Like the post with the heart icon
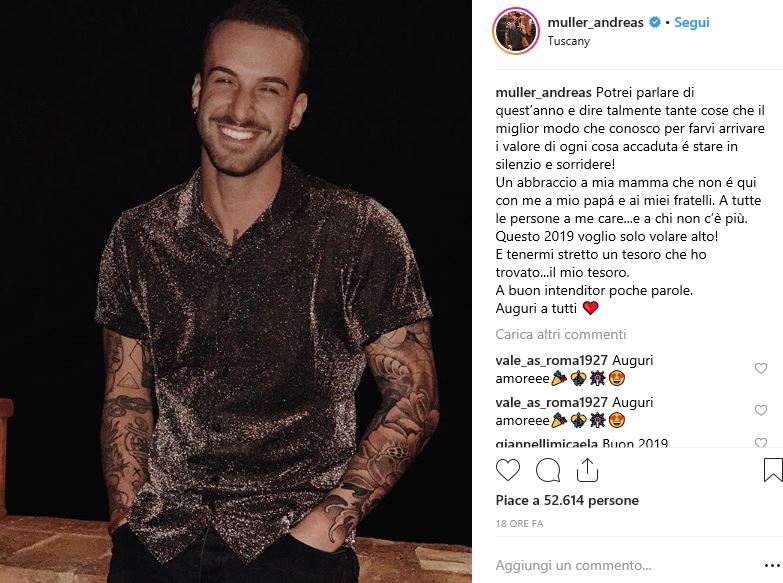Screen dimensions: 783x583 508,470
